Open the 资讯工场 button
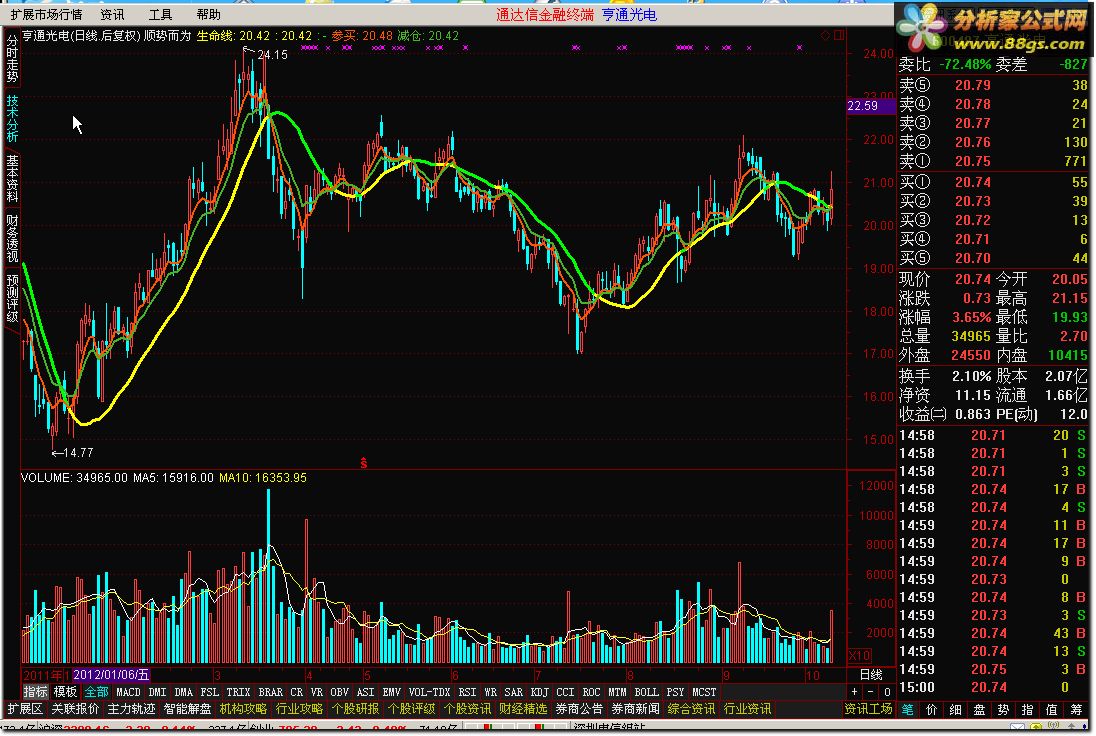 pos(868,709)
